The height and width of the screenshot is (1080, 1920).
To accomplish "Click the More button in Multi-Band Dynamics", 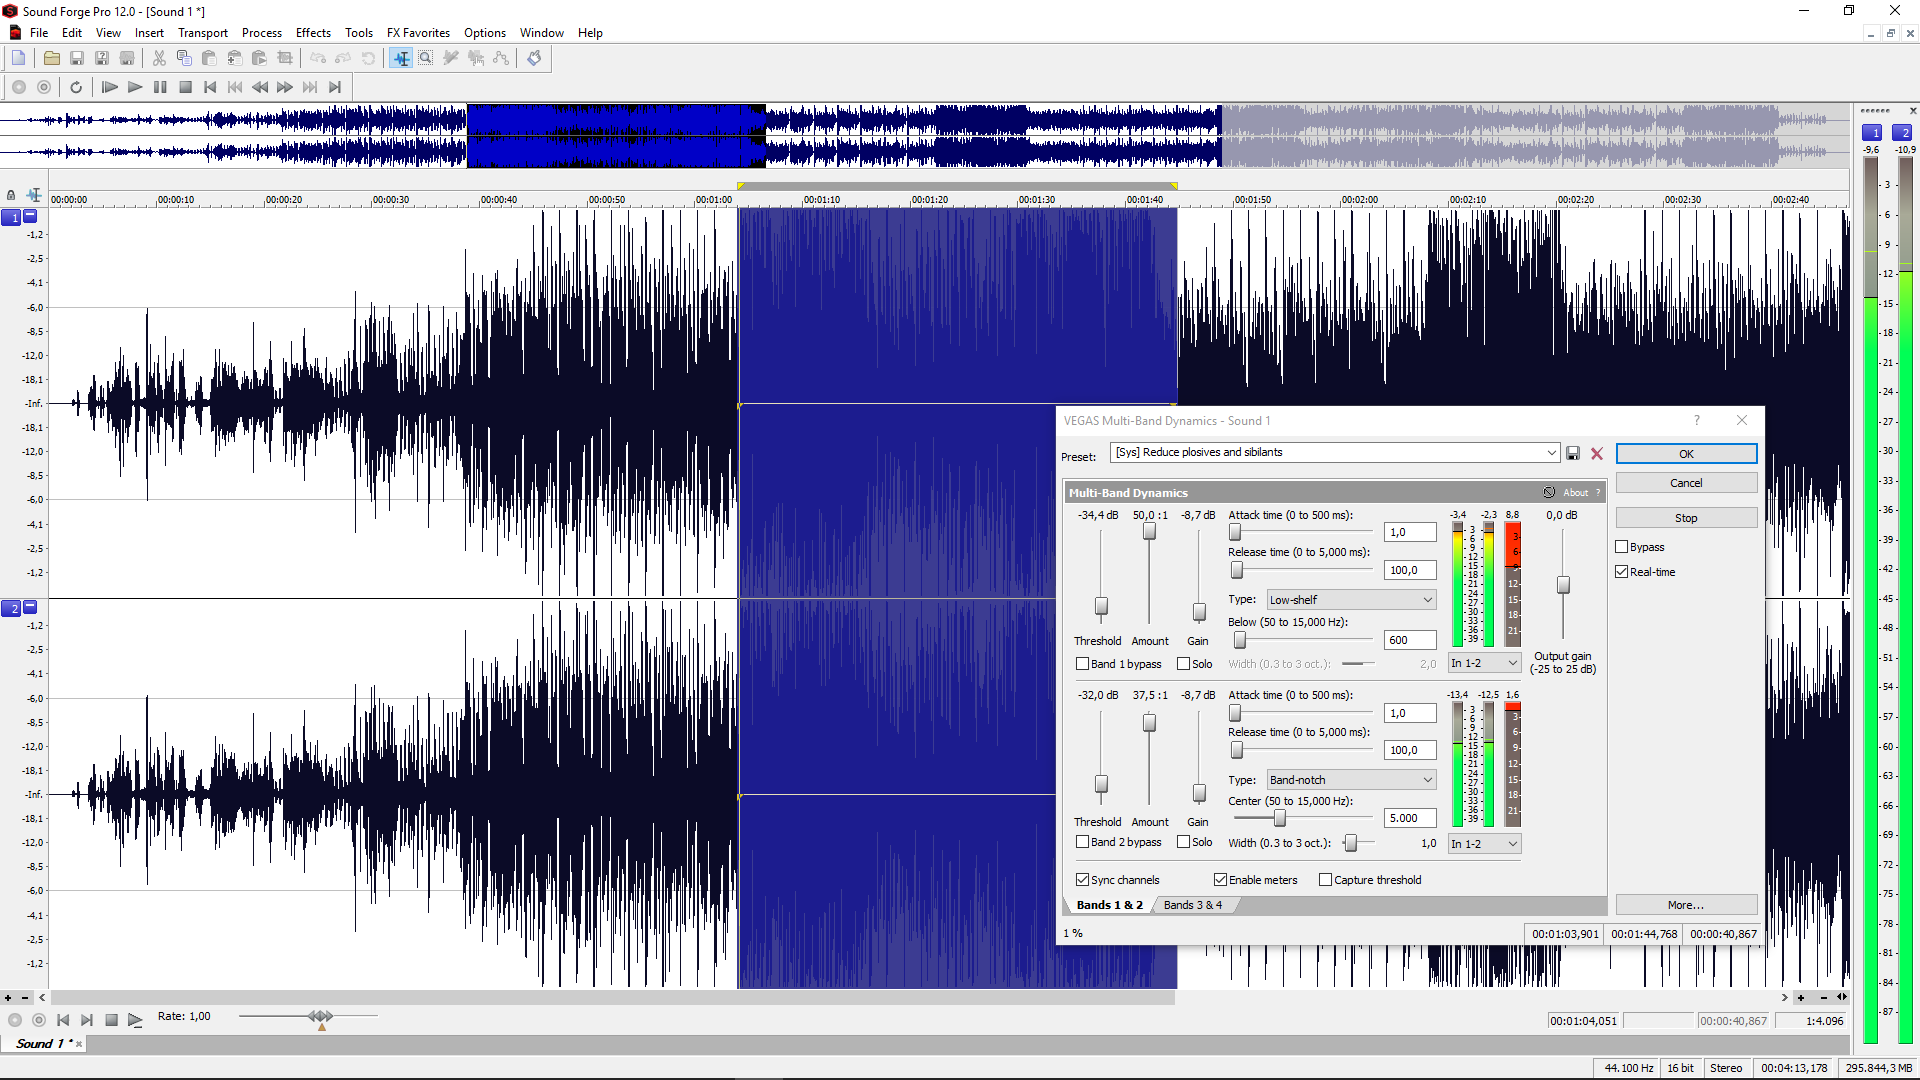I will [1685, 905].
